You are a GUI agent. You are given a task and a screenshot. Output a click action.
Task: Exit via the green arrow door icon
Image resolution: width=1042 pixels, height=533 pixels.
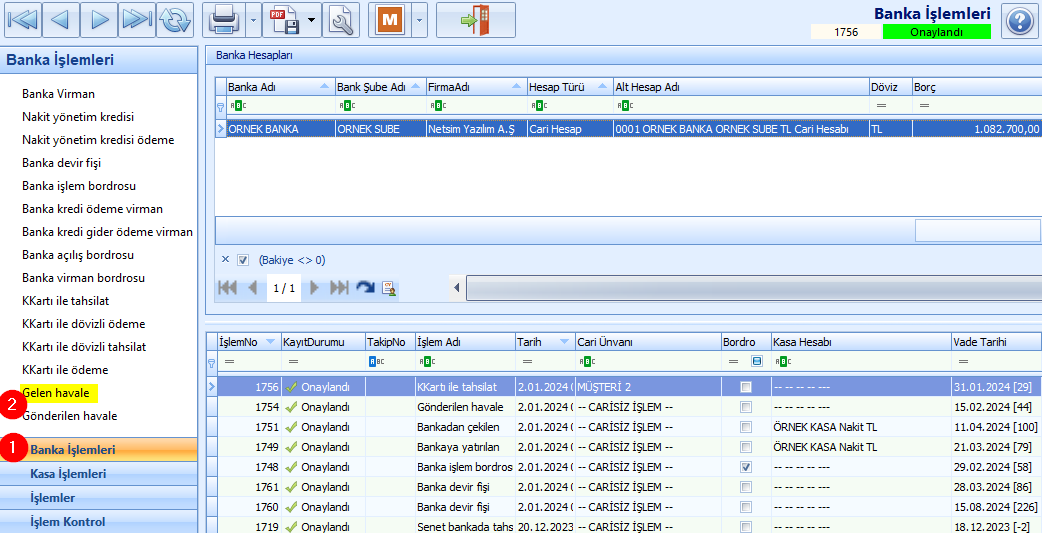pos(476,20)
